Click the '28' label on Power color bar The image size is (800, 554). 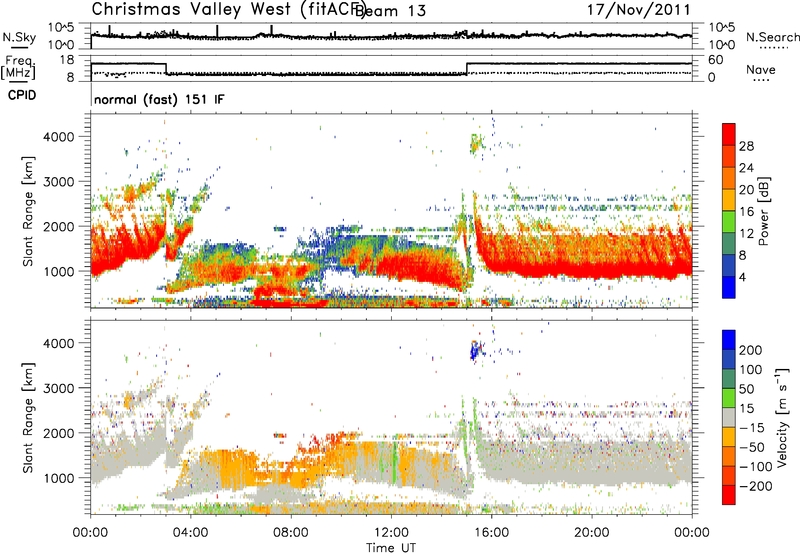[746, 146]
